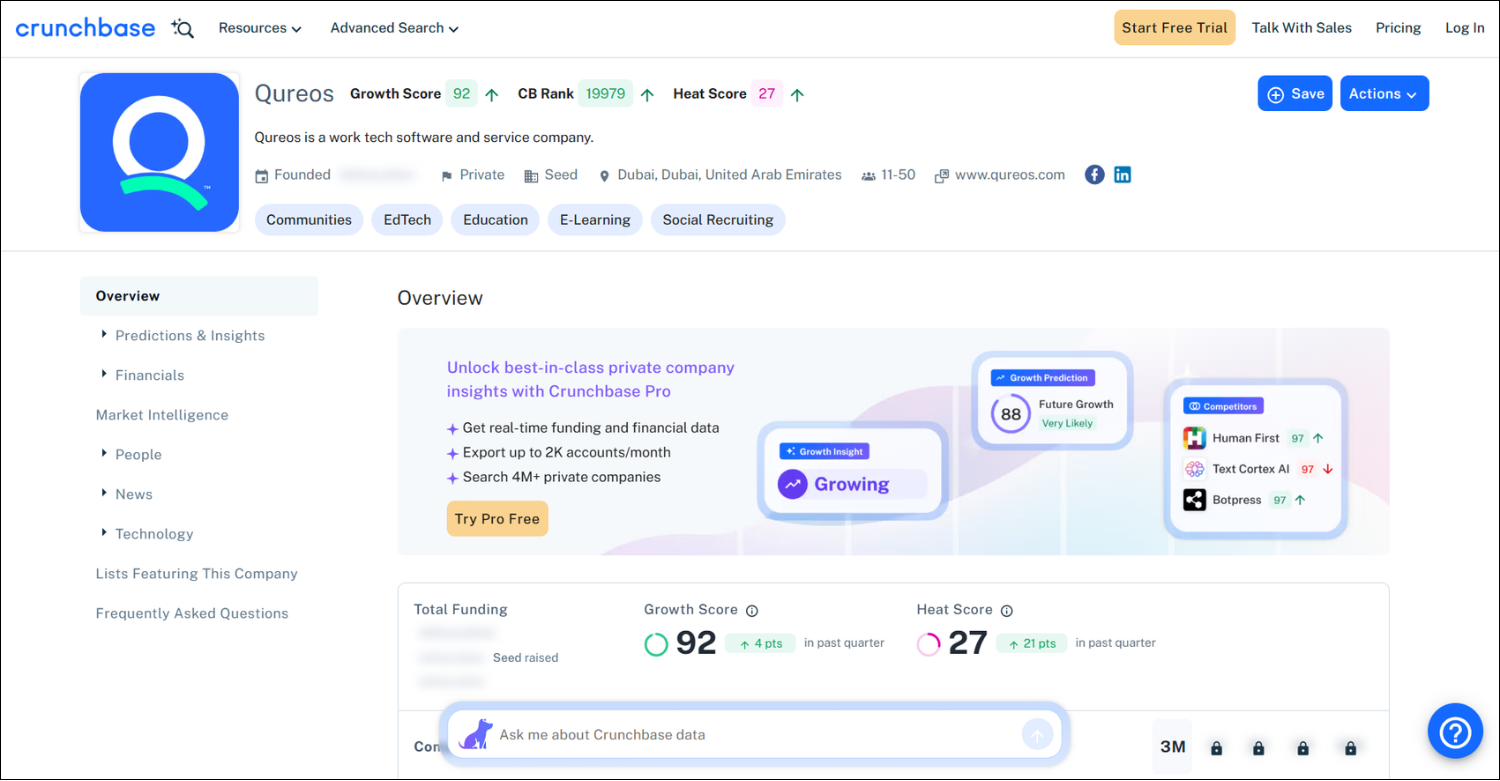Click the E-Learning category tag

595,220
